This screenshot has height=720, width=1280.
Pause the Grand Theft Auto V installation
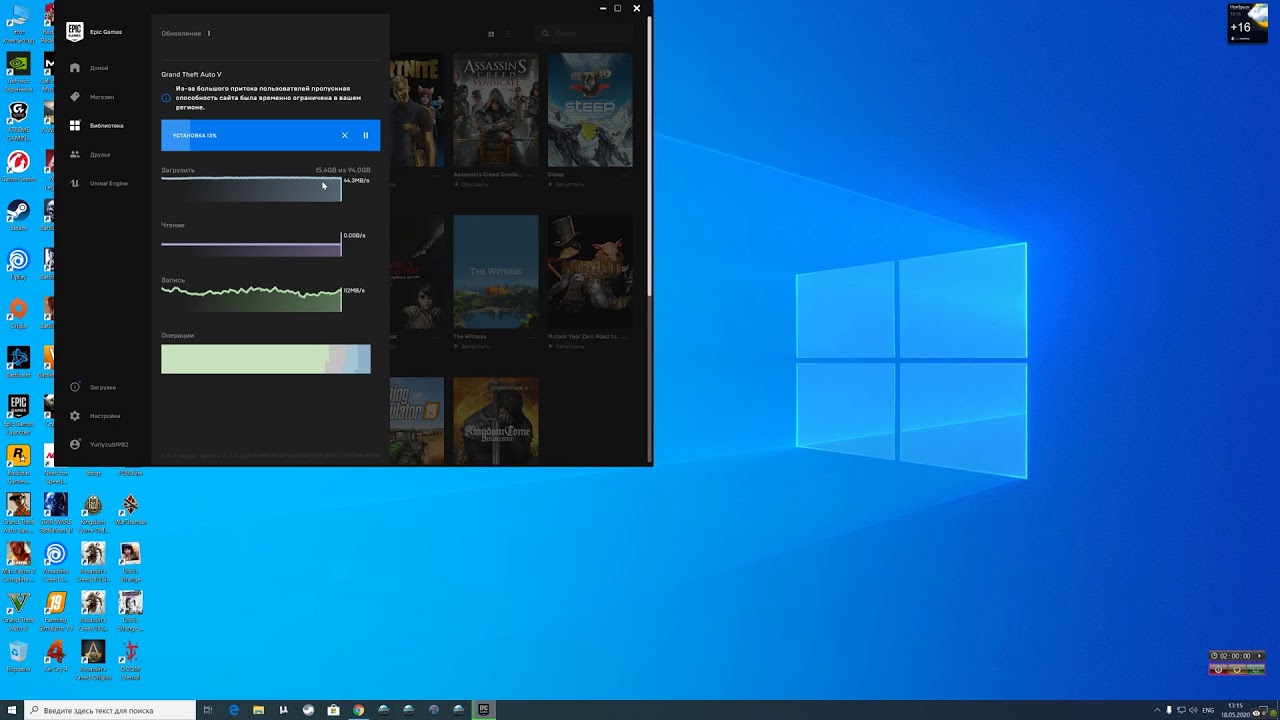tap(366, 135)
